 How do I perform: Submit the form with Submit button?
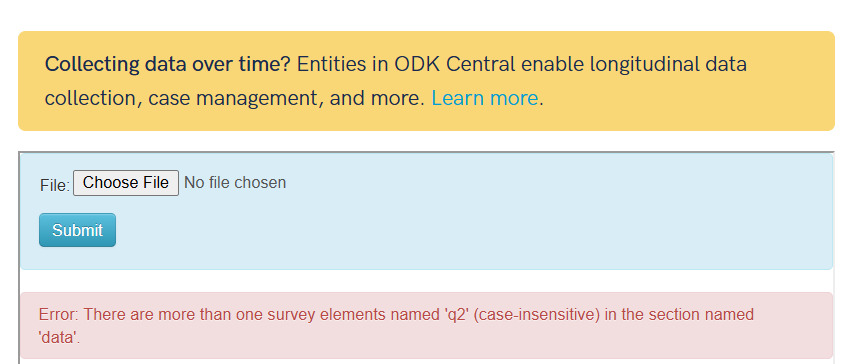point(77,230)
